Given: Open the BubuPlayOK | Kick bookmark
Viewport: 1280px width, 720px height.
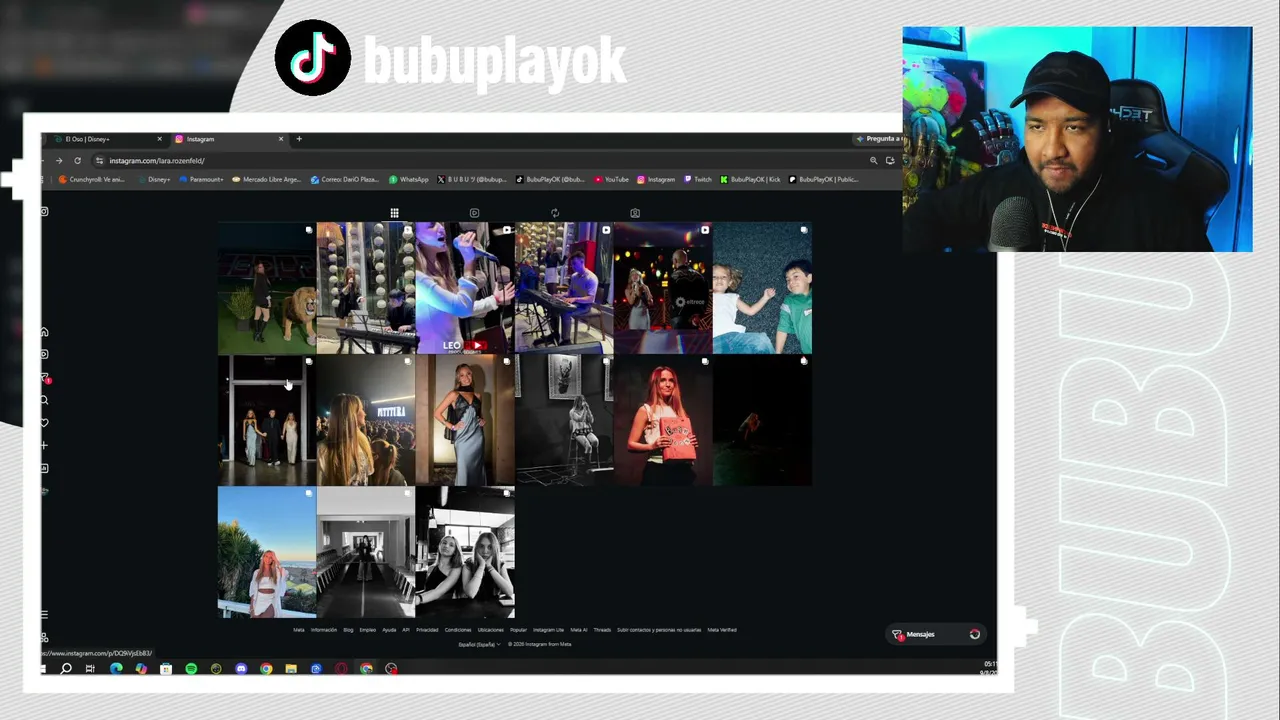Looking at the screenshot, I should [751, 180].
